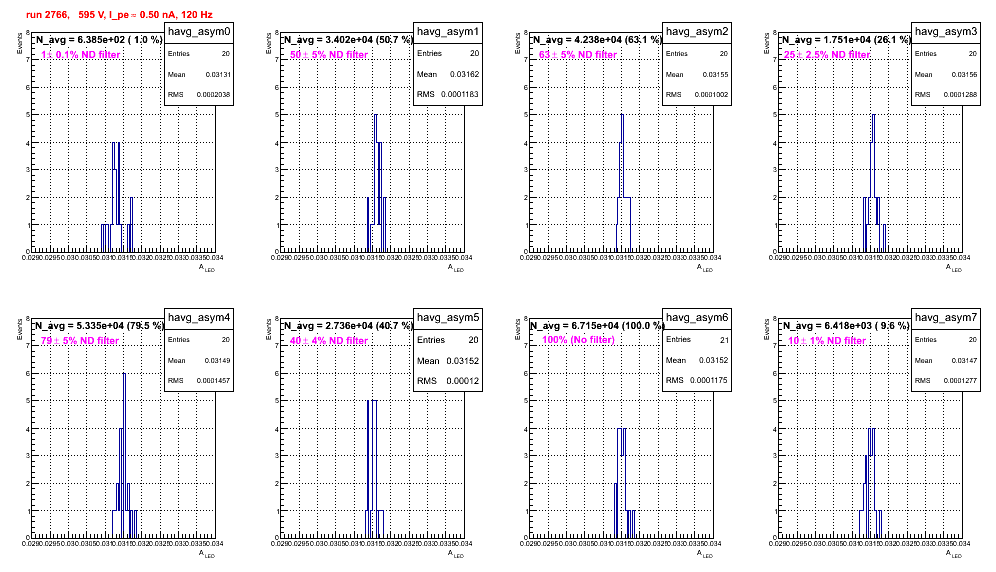Click the N_avg = 4.238e+04 label
Image resolution: width=996 pixels, height=572 pixels.
click(x=596, y=39)
